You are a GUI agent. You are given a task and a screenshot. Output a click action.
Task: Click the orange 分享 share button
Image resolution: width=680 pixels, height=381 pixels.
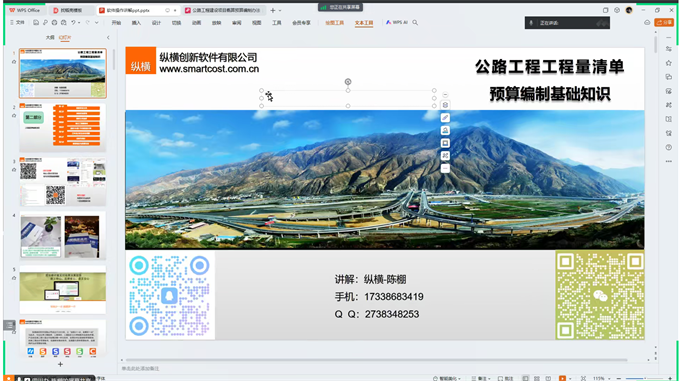(x=664, y=23)
